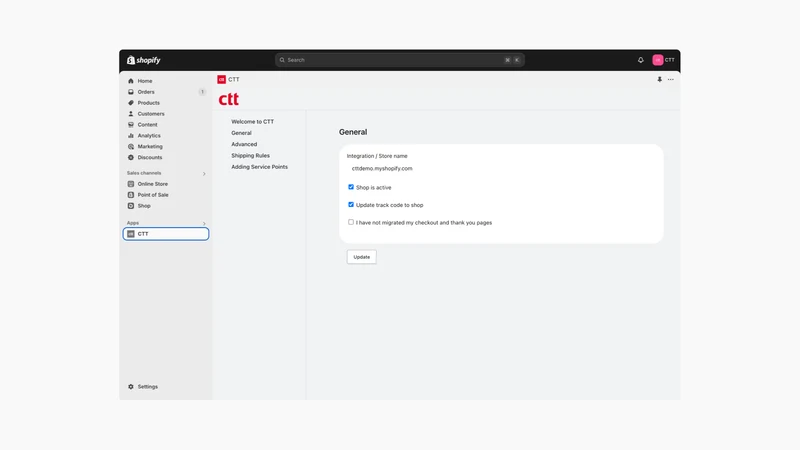Image resolution: width=800 pixels, height=450 pixels.
Task: Click the Orders count badge
Action: (202, 92)
